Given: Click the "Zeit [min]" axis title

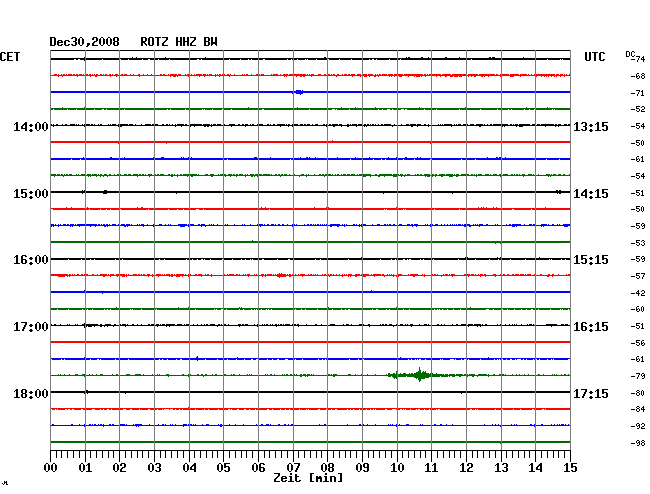Looking at the screenshot, I should pos(308,478).
